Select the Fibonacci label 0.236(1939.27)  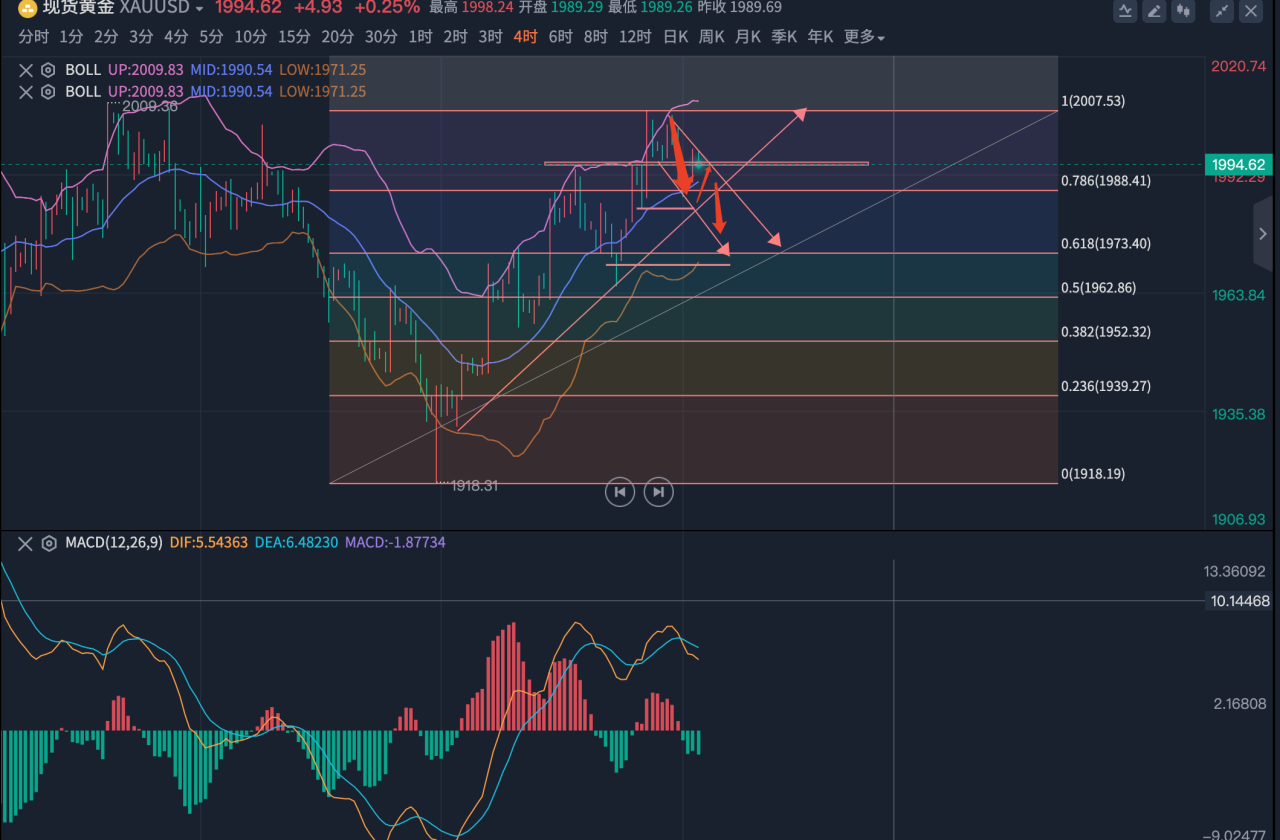click(x=1105, y=386)
